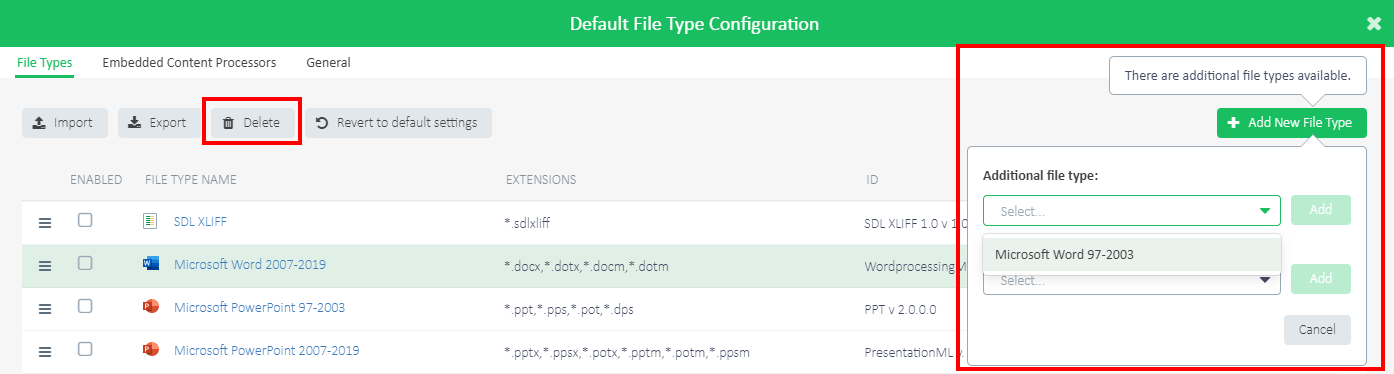Click the Export button
1394x374 pixels.
point(159,123)
